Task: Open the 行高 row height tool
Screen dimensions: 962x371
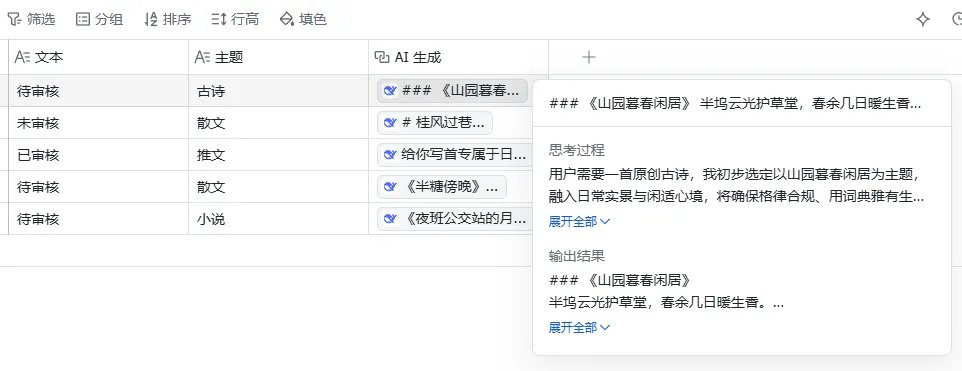Action: 235,19
